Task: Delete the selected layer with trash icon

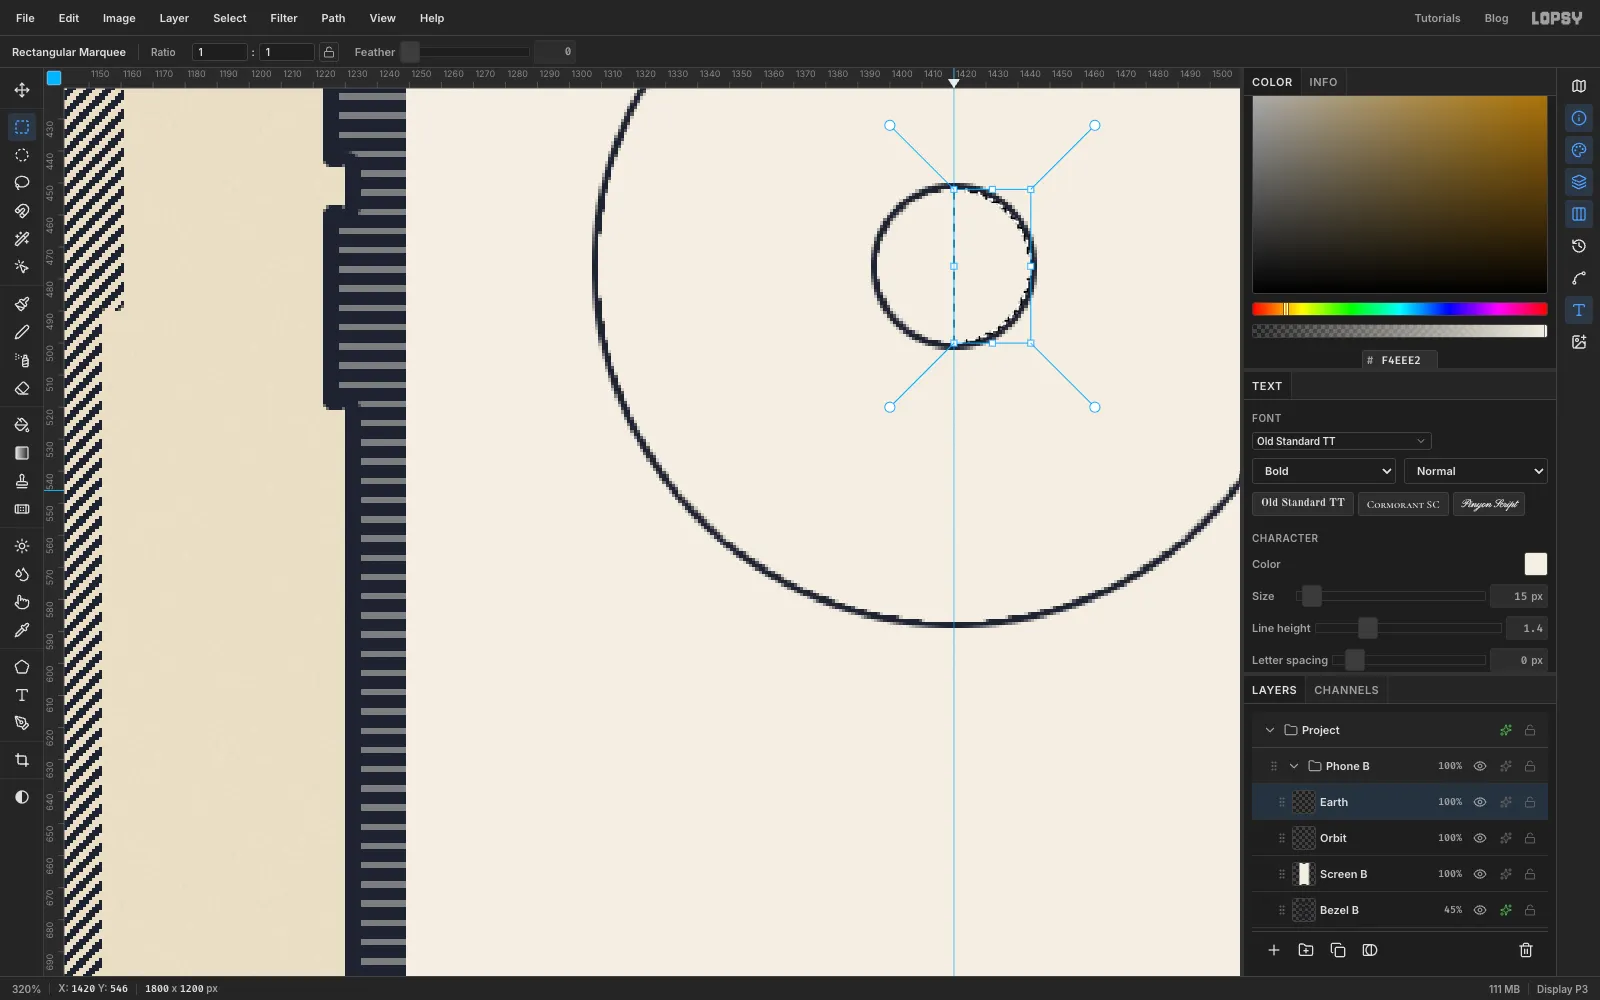Action: [x=1526, y=950]
